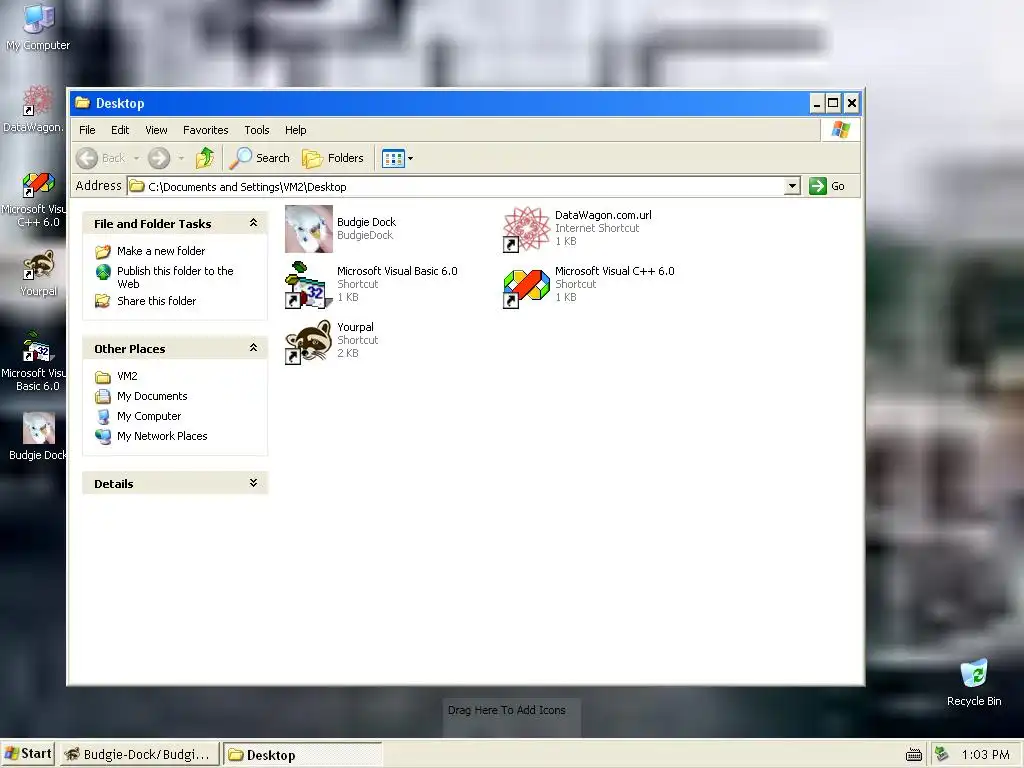Click the Go button next to address bar

(x=827, y=186)
